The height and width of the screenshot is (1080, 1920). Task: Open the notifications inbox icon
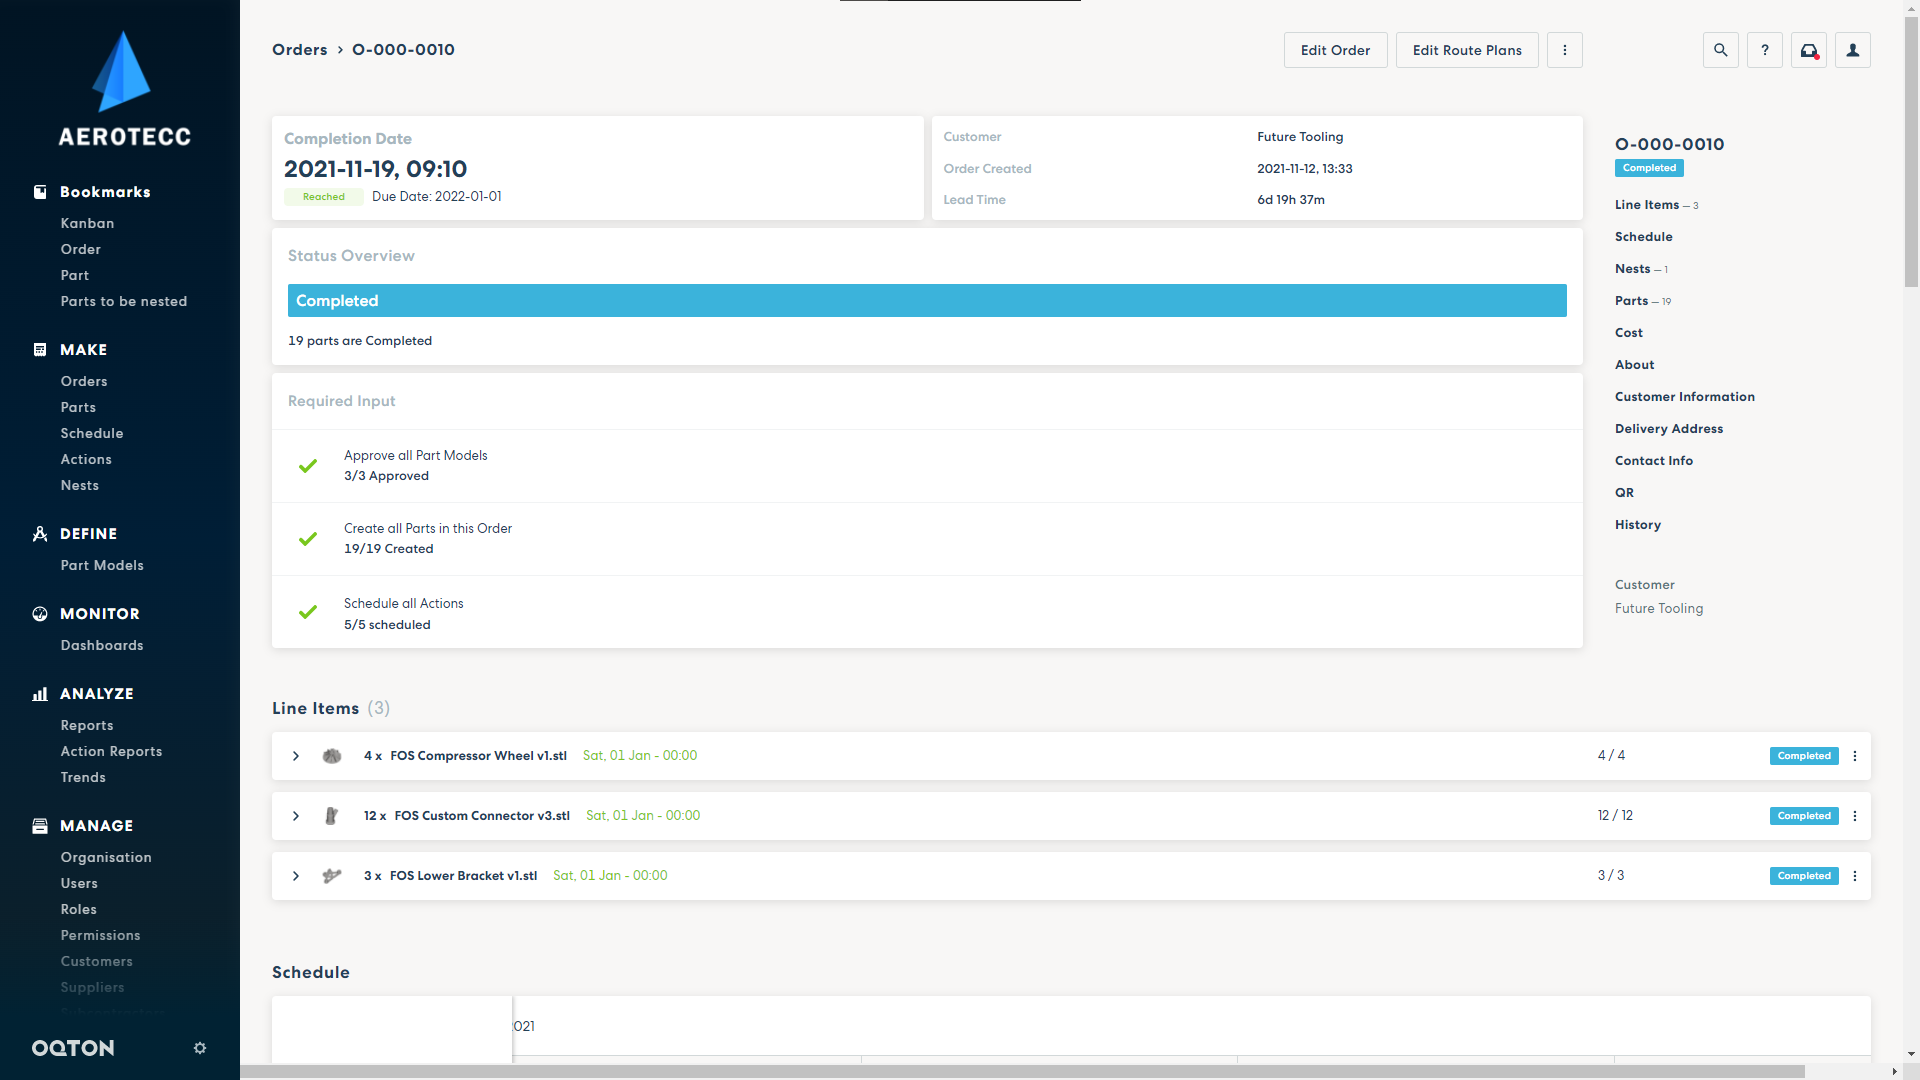pyautogui.click(x=1808, y=50)
